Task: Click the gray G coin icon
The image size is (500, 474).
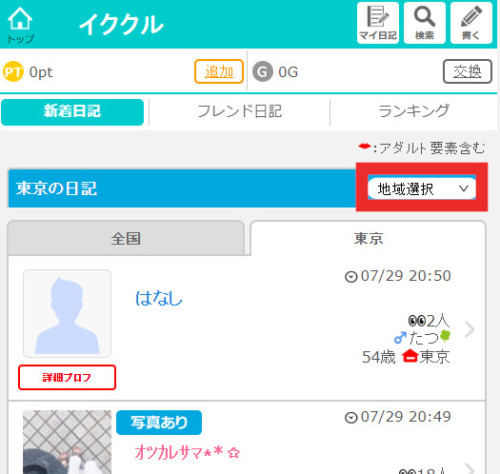Action: (x=263, y=71)
